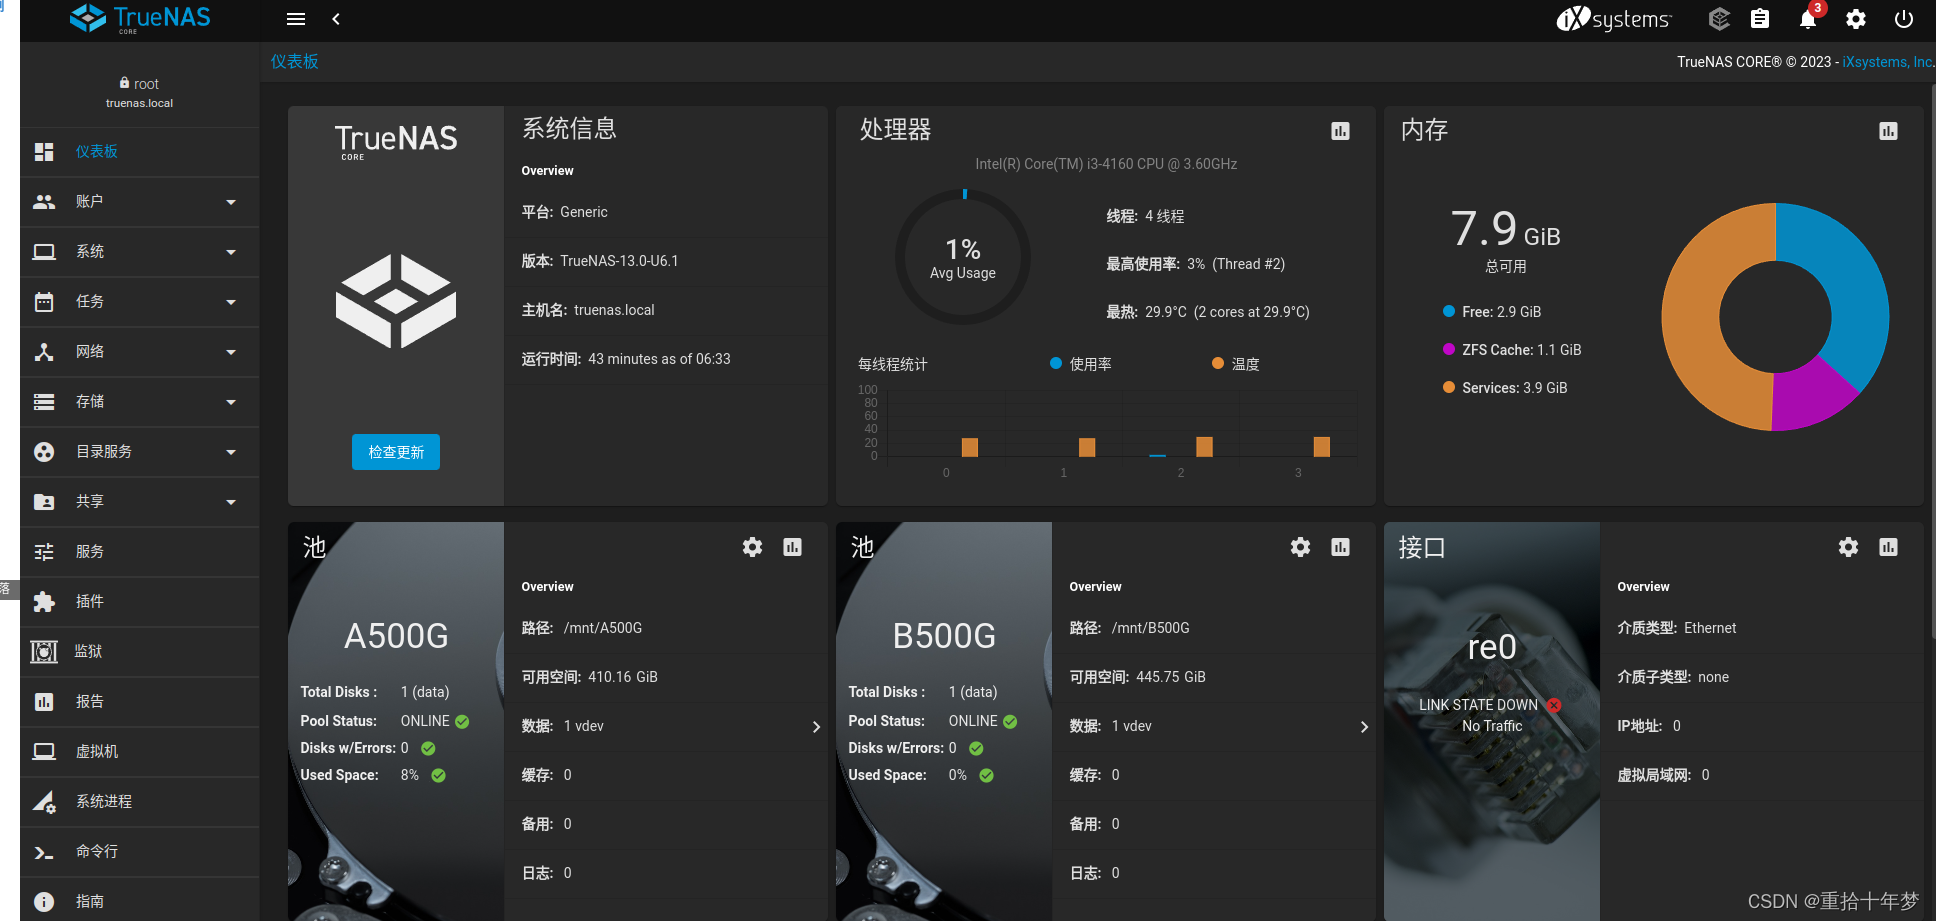Open the settings gear in the top bar
The image size is (1936, 921).
[1856, 19]
